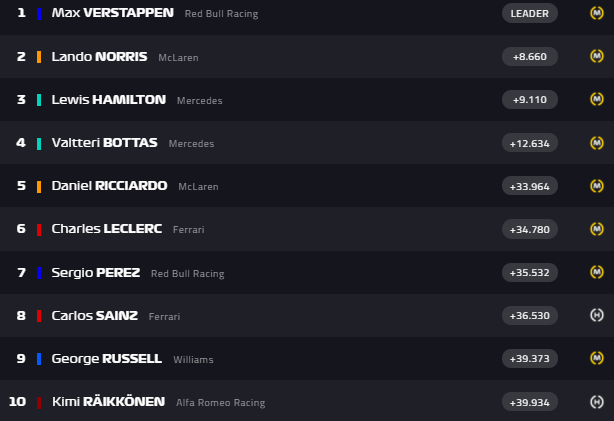Click the position 10 number
The image size is (614, 421).
pyautogui.click(x=17, y=401)
